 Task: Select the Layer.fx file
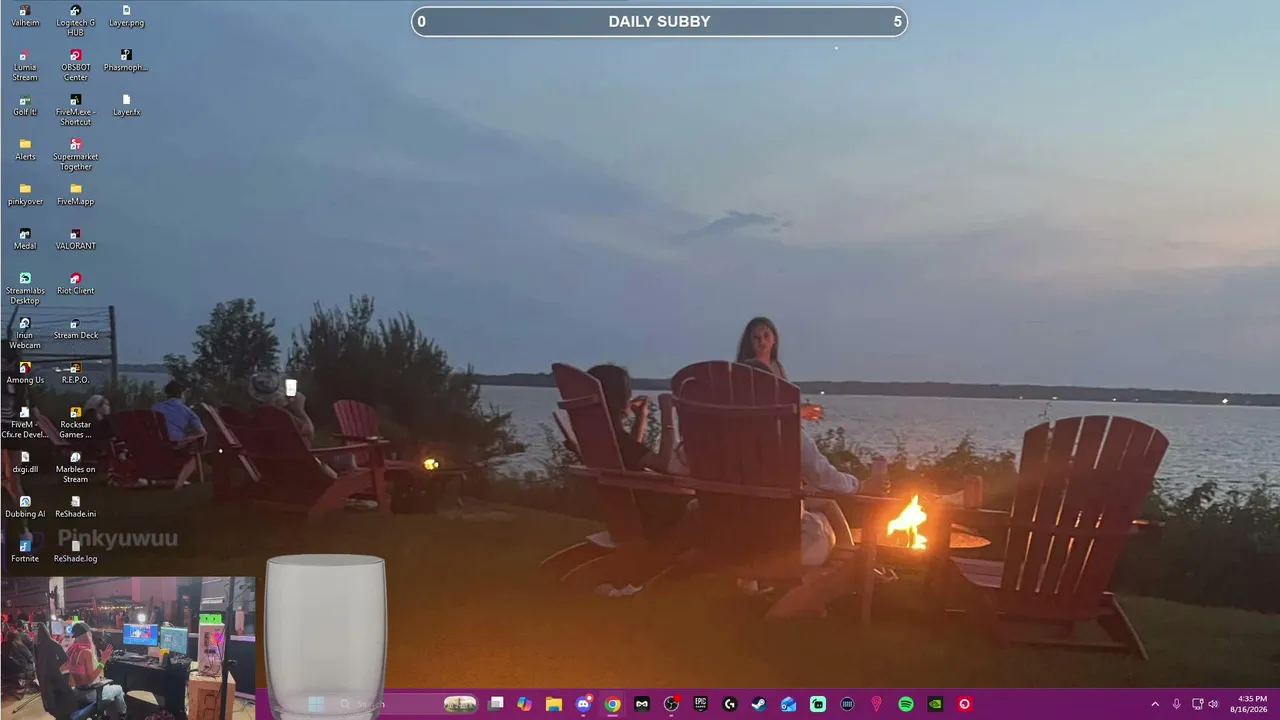[x=126, y=106]
